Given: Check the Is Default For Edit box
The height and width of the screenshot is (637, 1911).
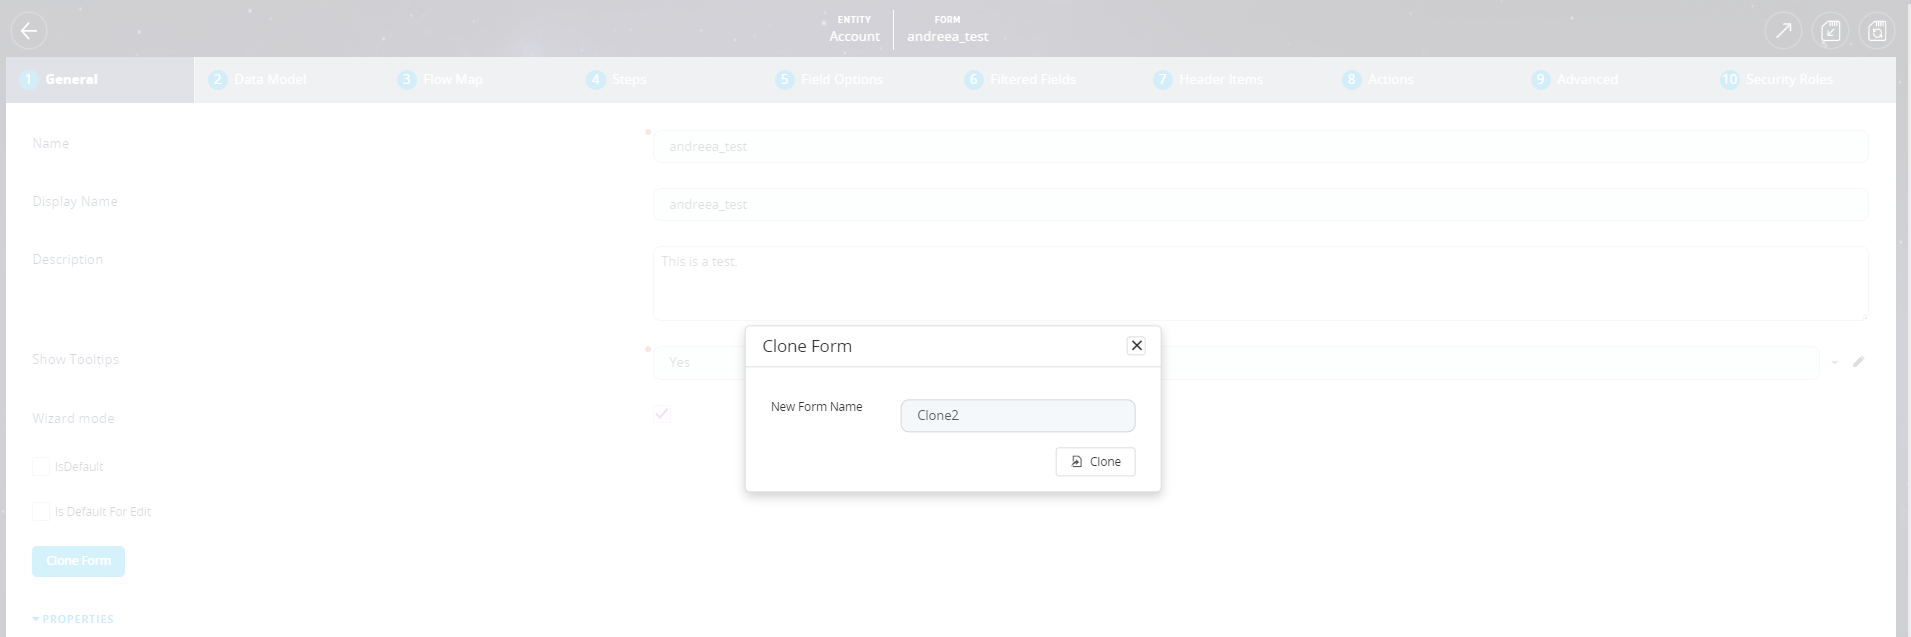Looking at the screenshot, I should click(41, 512).
